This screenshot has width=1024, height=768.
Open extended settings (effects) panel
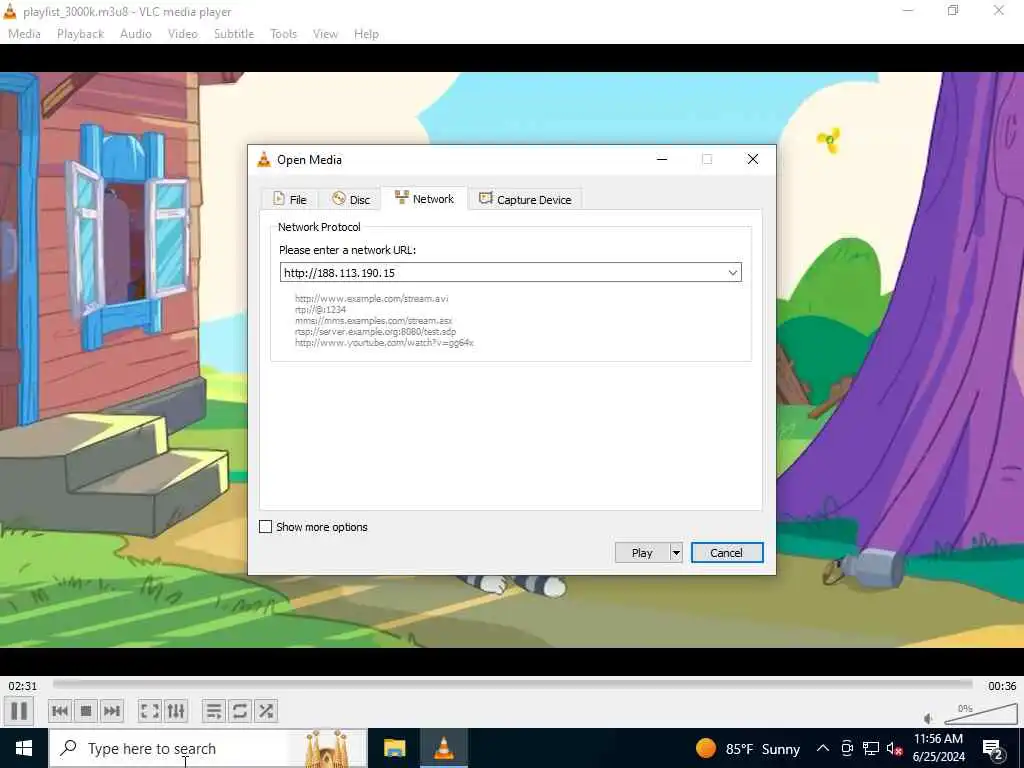tap(176, 711)
